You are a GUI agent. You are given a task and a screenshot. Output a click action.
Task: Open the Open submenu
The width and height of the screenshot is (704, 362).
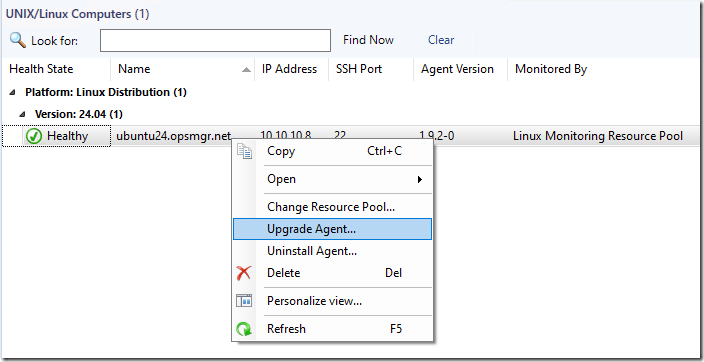coord(332,179)
